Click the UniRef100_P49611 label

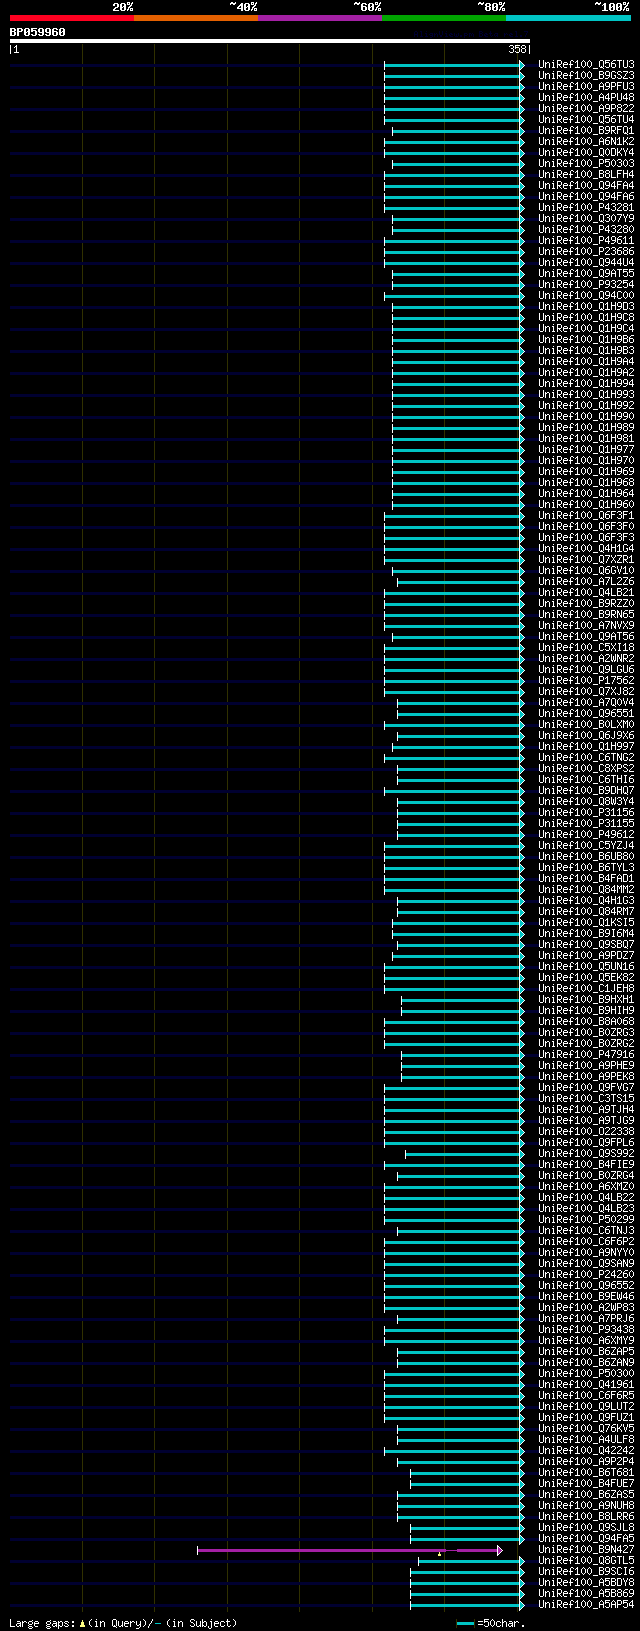586,240
